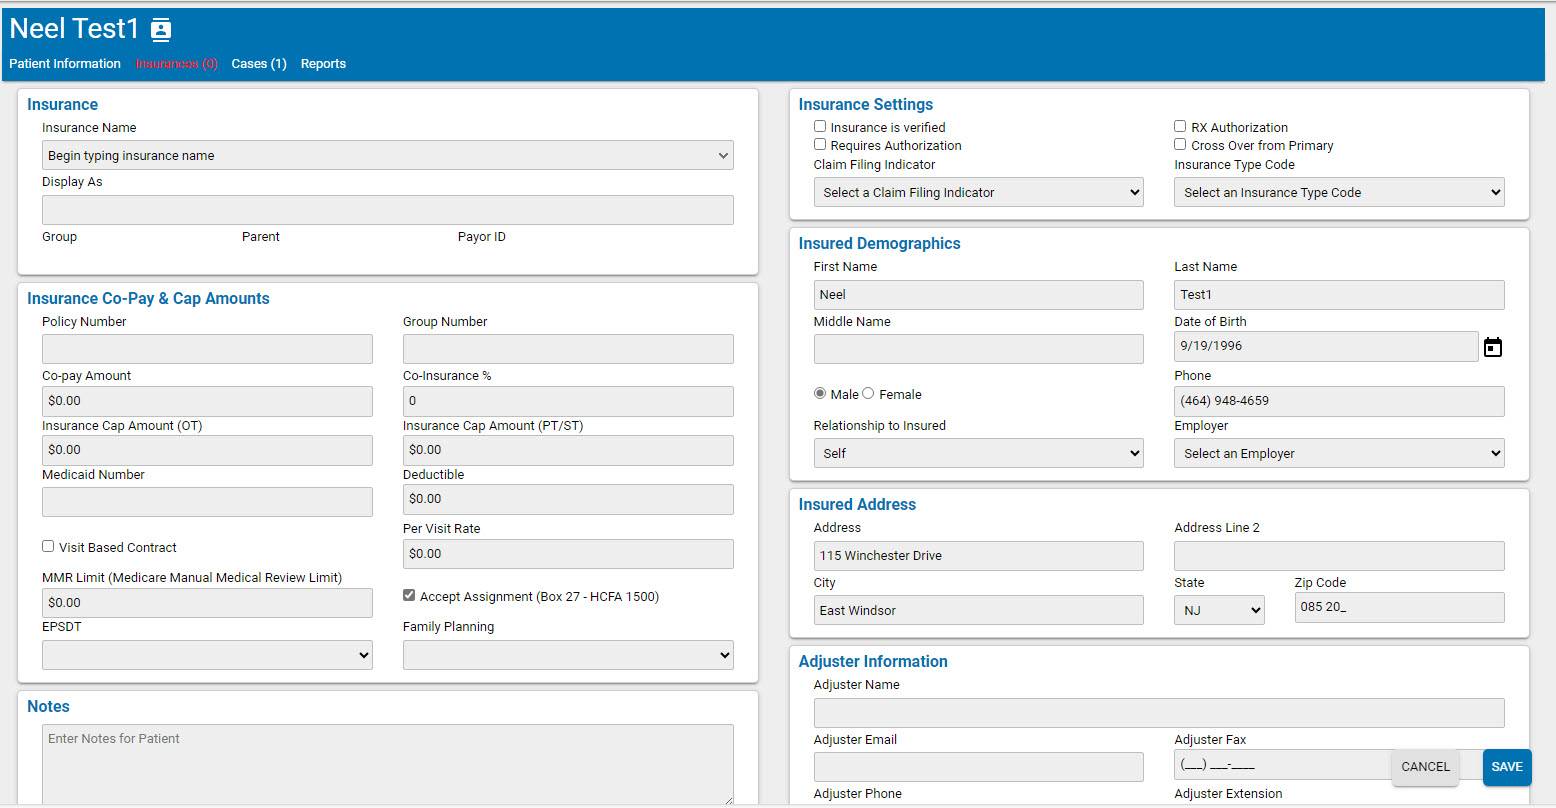Open the Insurance Type Code dropdown

pos(1338,193)
